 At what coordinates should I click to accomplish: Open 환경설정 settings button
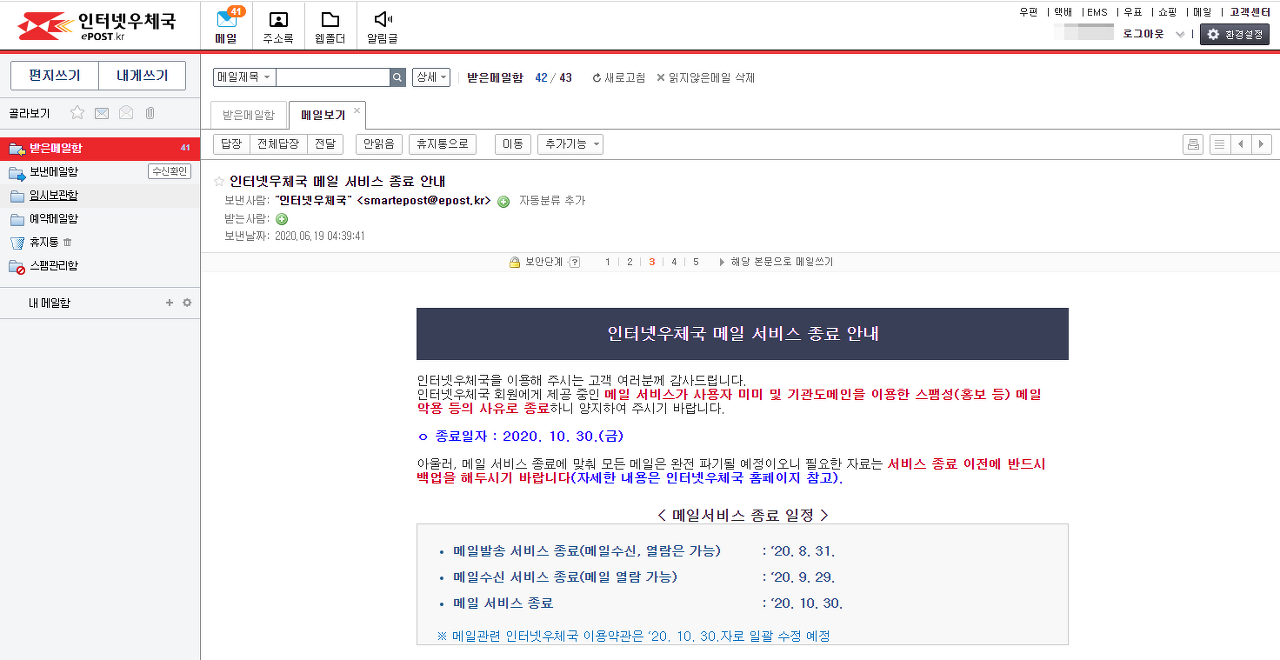pos(1235,34)
